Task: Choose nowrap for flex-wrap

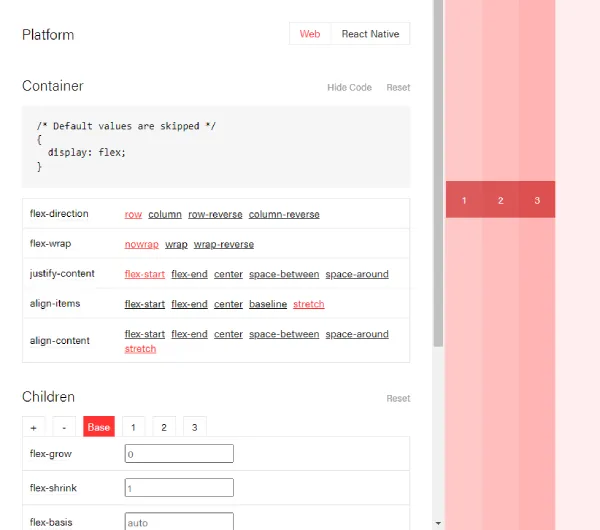Action: [142, 244]
